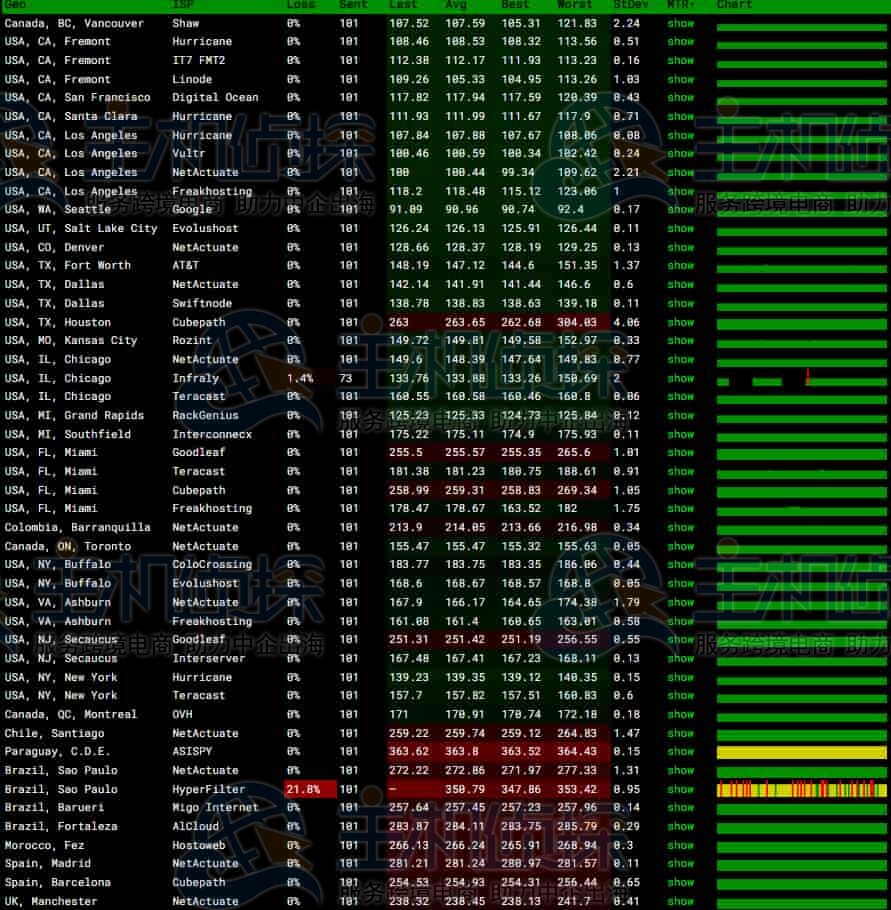Sort by the StDev column header
This screenshot has width=891, height=910.
(x=628, y=5)
